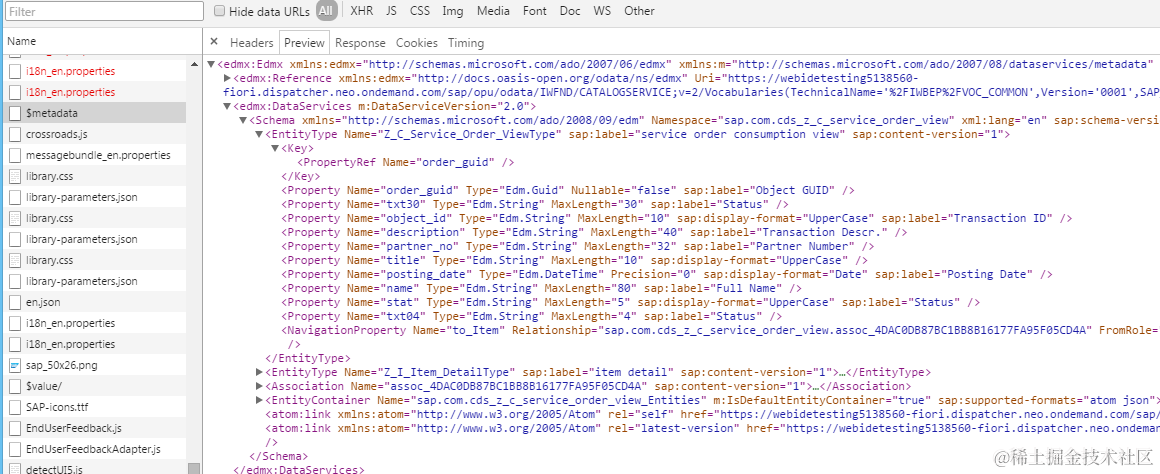
Task: Expand the edmx:Reference node
Action: click(x=228, y=78)
